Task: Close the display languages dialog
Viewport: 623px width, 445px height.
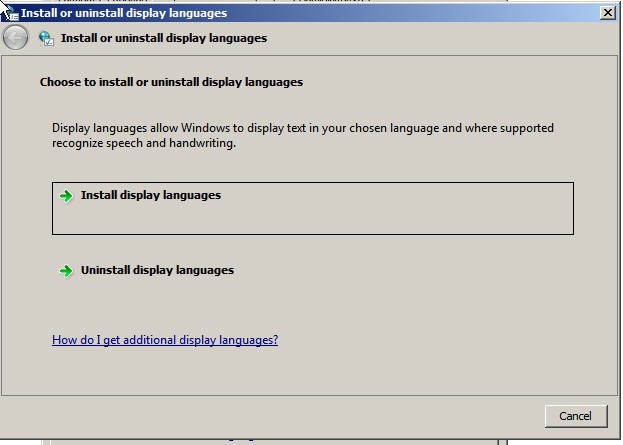Action: [607, 13]
